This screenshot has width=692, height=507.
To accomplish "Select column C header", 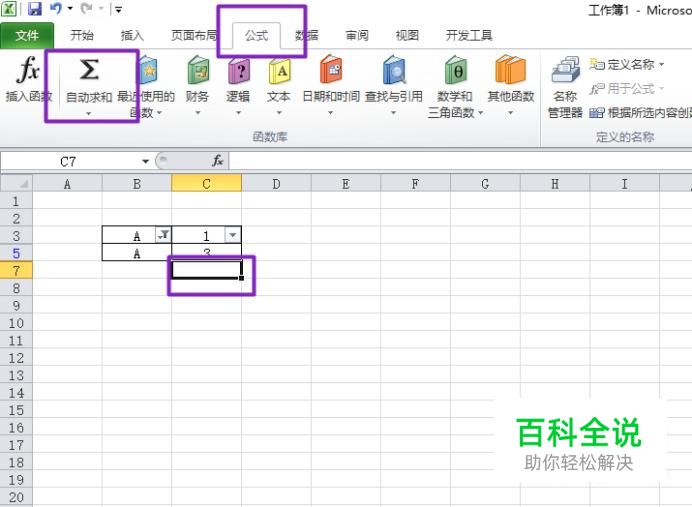I will coord(207,184).
